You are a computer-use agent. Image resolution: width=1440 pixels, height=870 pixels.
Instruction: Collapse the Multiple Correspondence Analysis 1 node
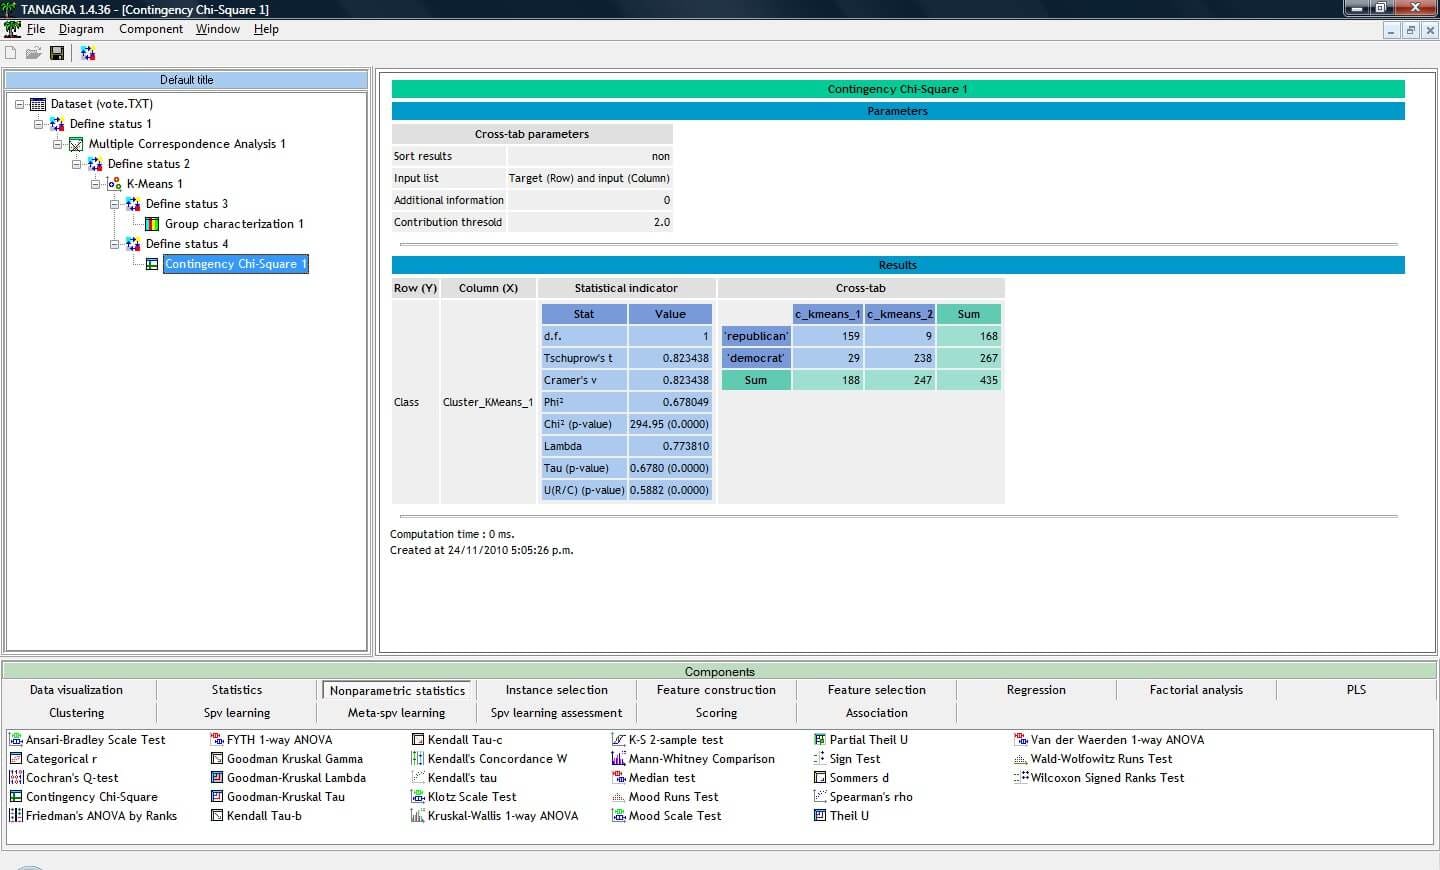click(58, 143)
